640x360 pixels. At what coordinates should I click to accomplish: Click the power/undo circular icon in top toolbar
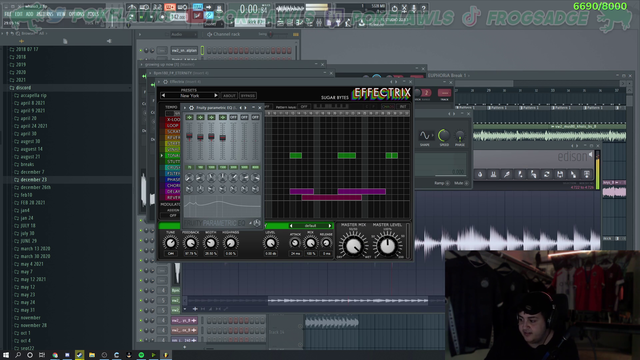pyautogui.click(x=394, y=8)
